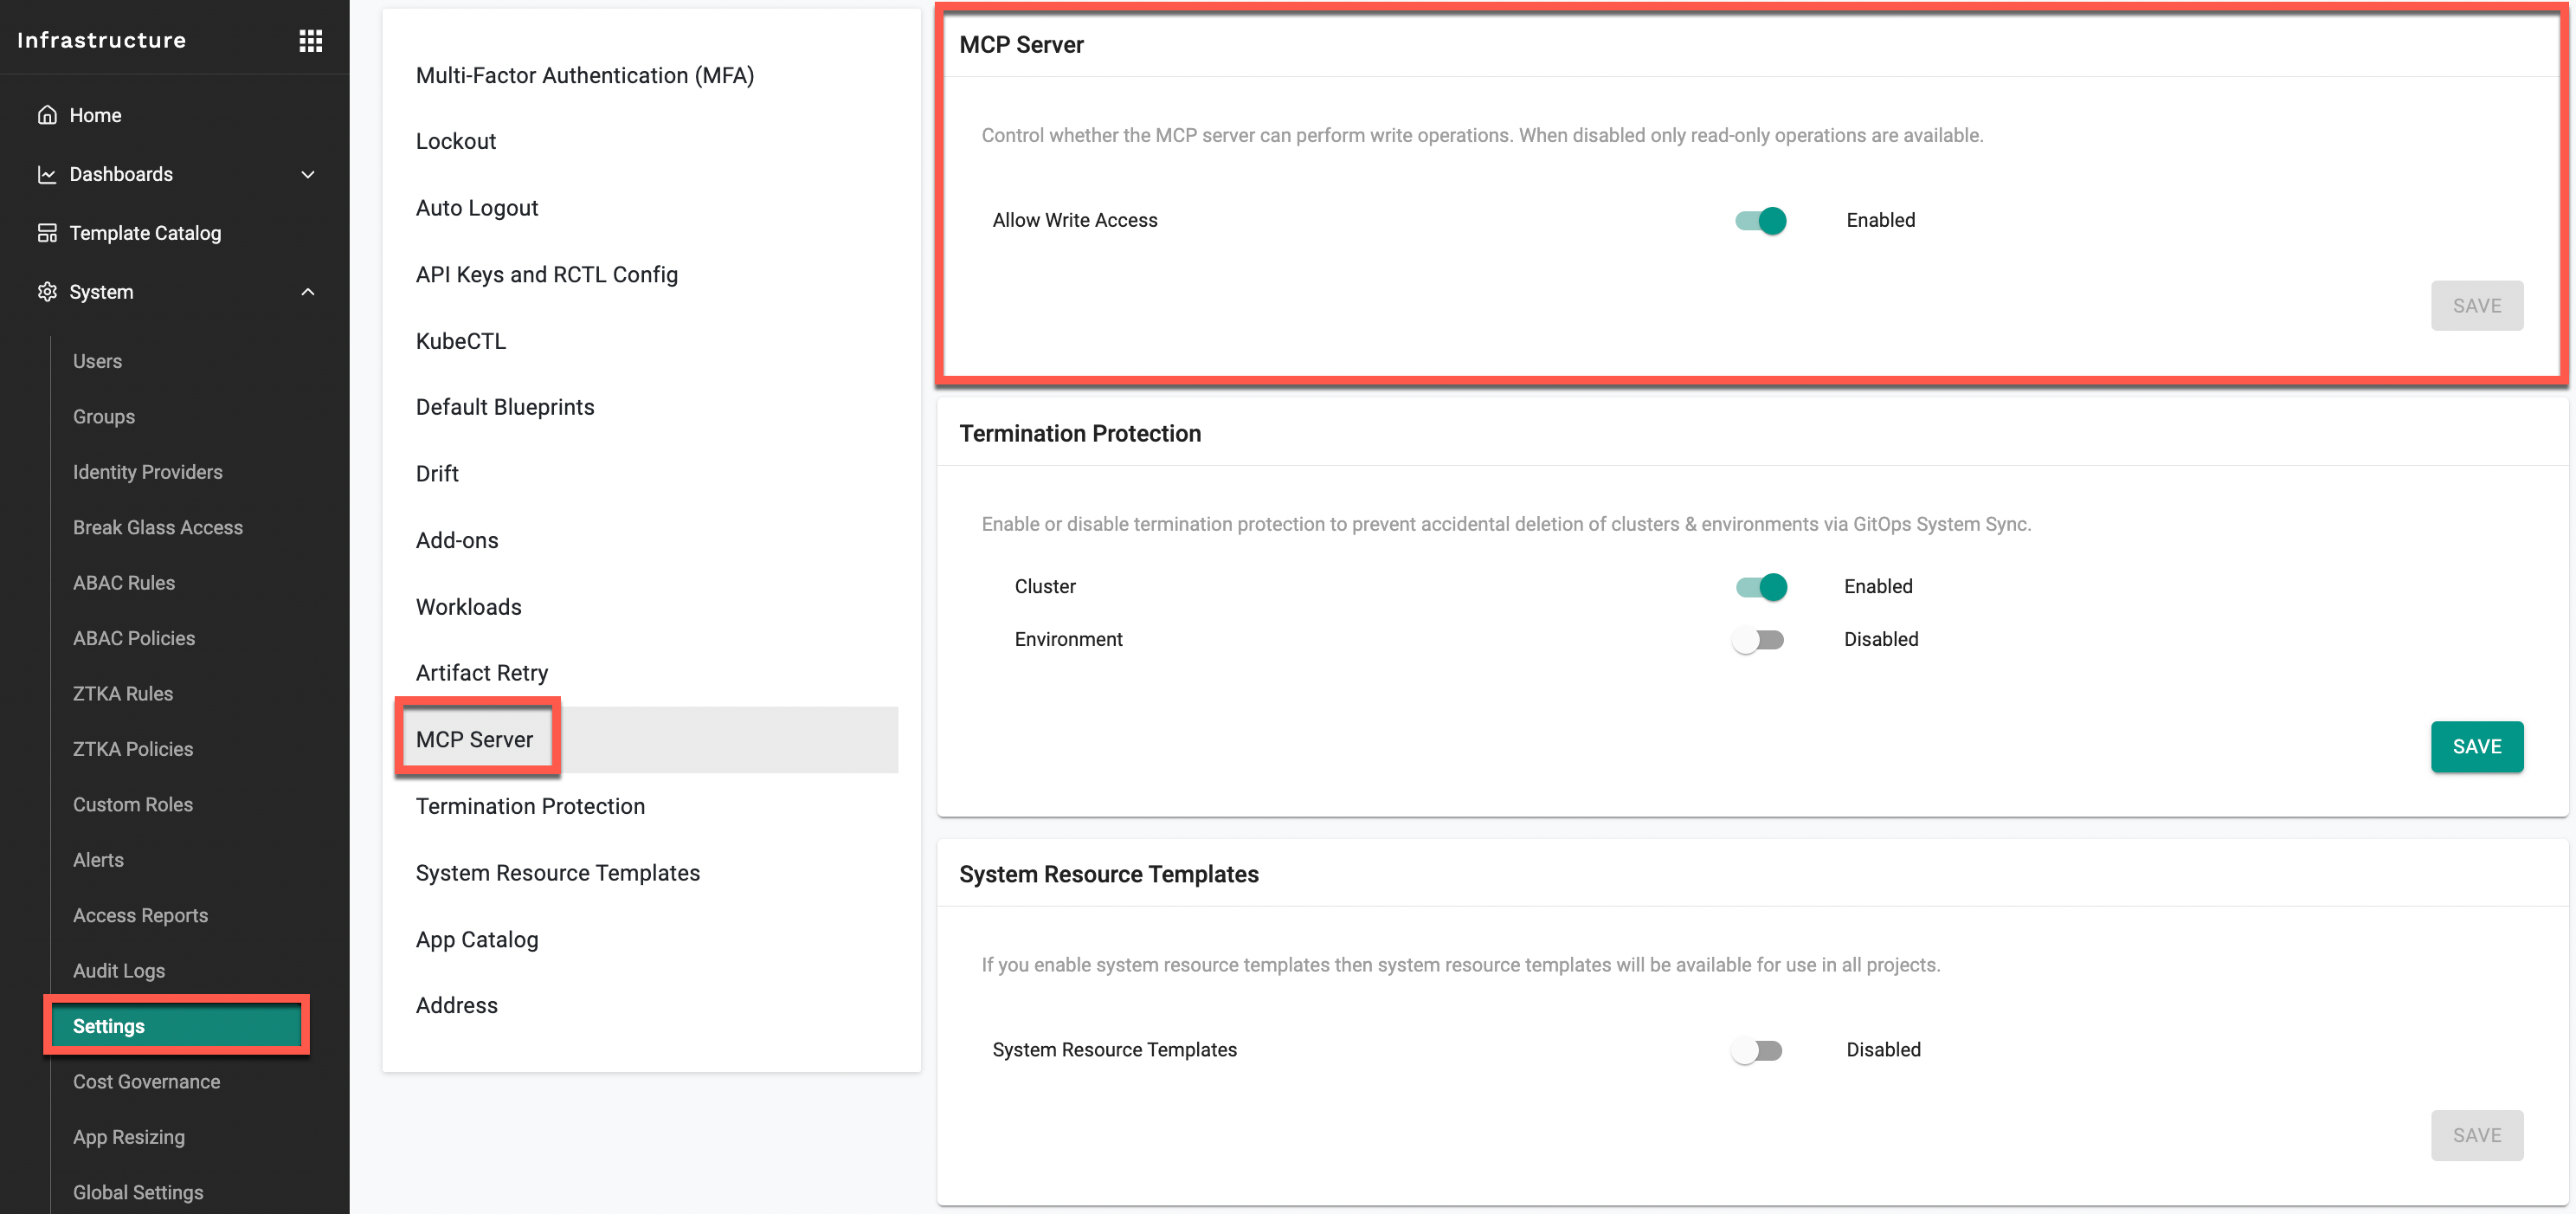Enable Environment termination protection switch
Viewport: 2576px width, 1214px height.
[x=1758, y=640]
